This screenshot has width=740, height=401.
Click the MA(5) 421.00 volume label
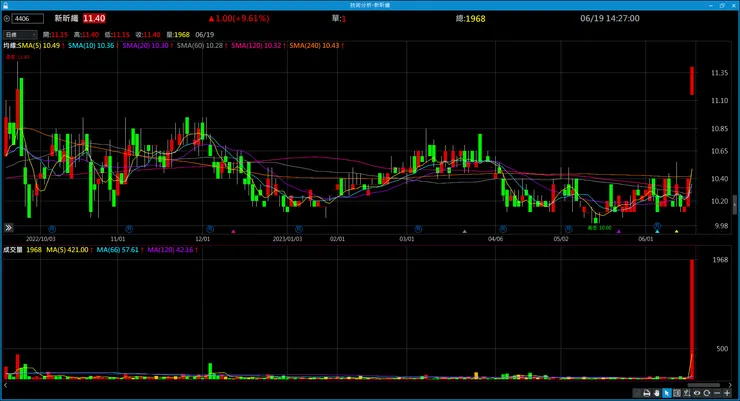pos(67,250)
